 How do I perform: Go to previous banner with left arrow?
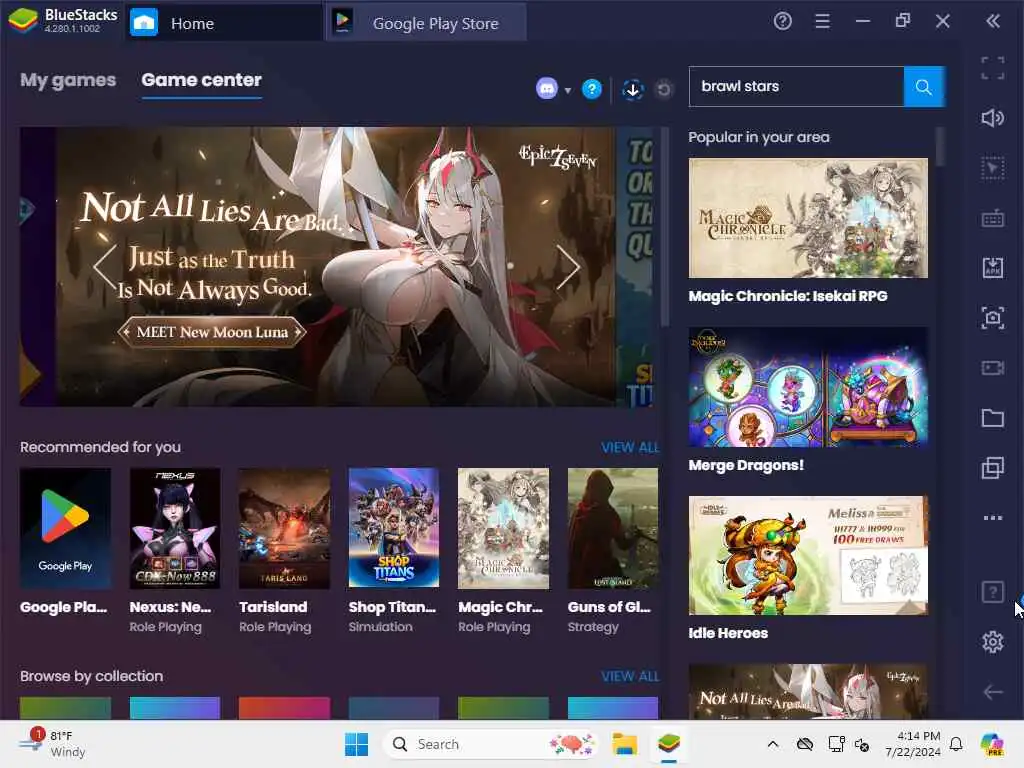104,266
